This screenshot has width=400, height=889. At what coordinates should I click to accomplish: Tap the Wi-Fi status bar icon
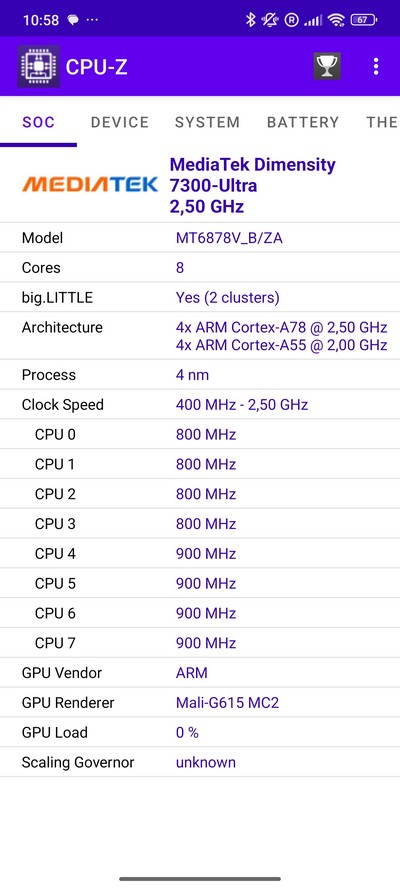336,20
